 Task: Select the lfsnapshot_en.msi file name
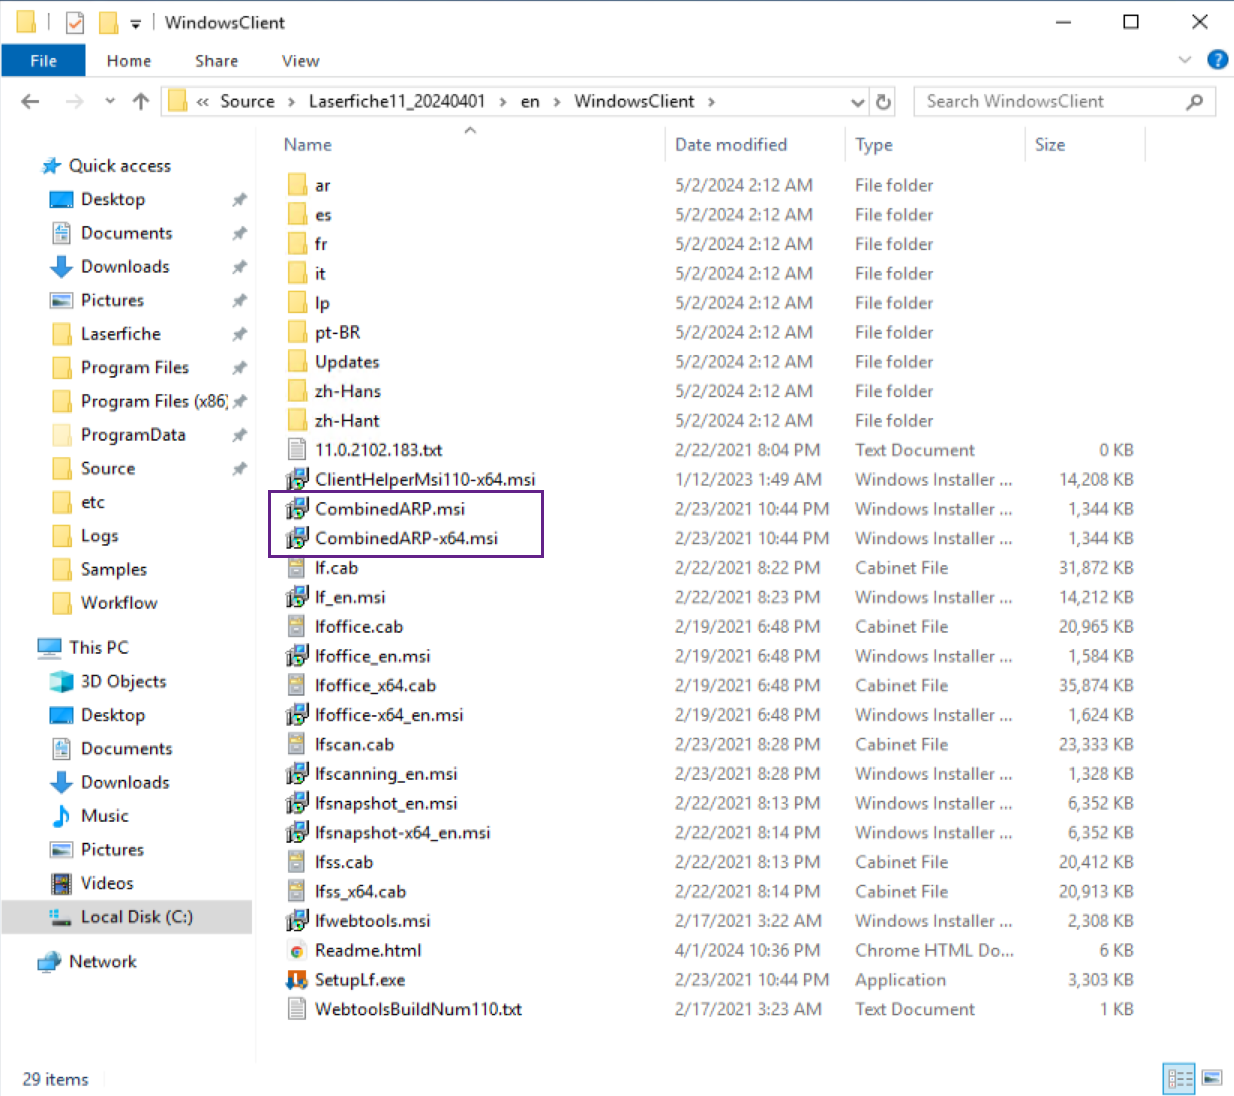(386, 803)
